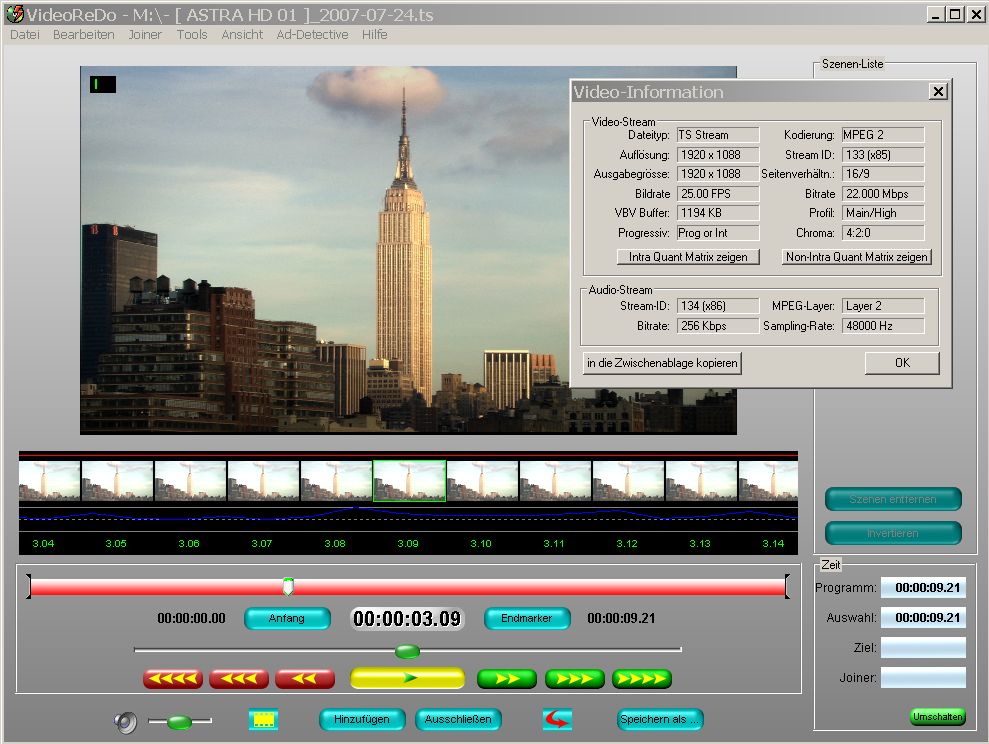Click the double-arrow red rewind button
989x744 pixels.
pos(305,679)
